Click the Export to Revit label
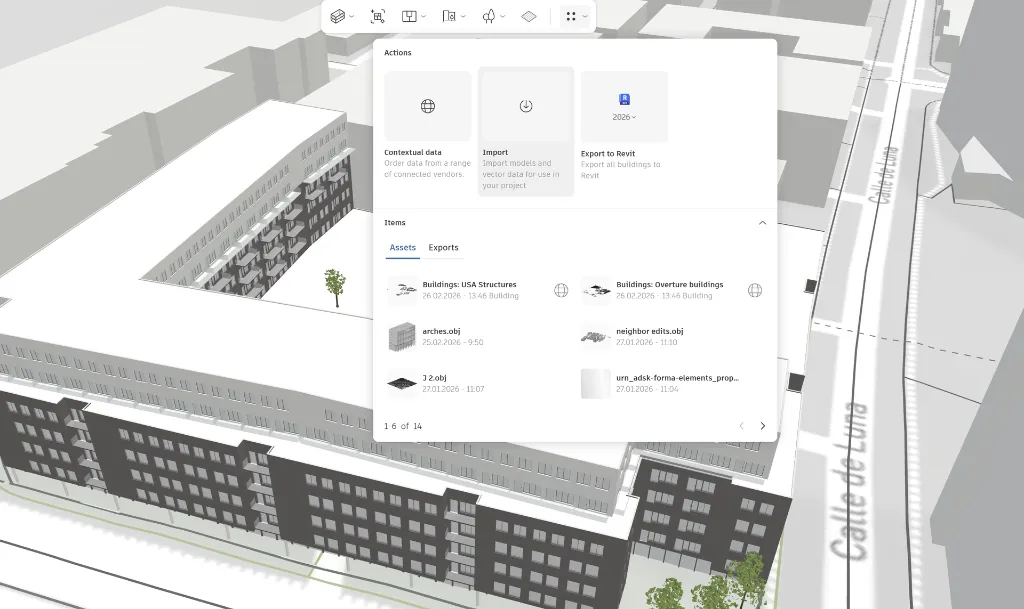 click(608, 153)
